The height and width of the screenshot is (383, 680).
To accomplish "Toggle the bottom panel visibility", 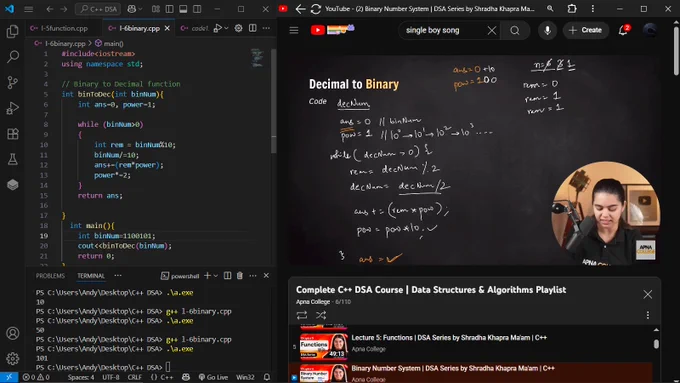I will tap(183, 9).
